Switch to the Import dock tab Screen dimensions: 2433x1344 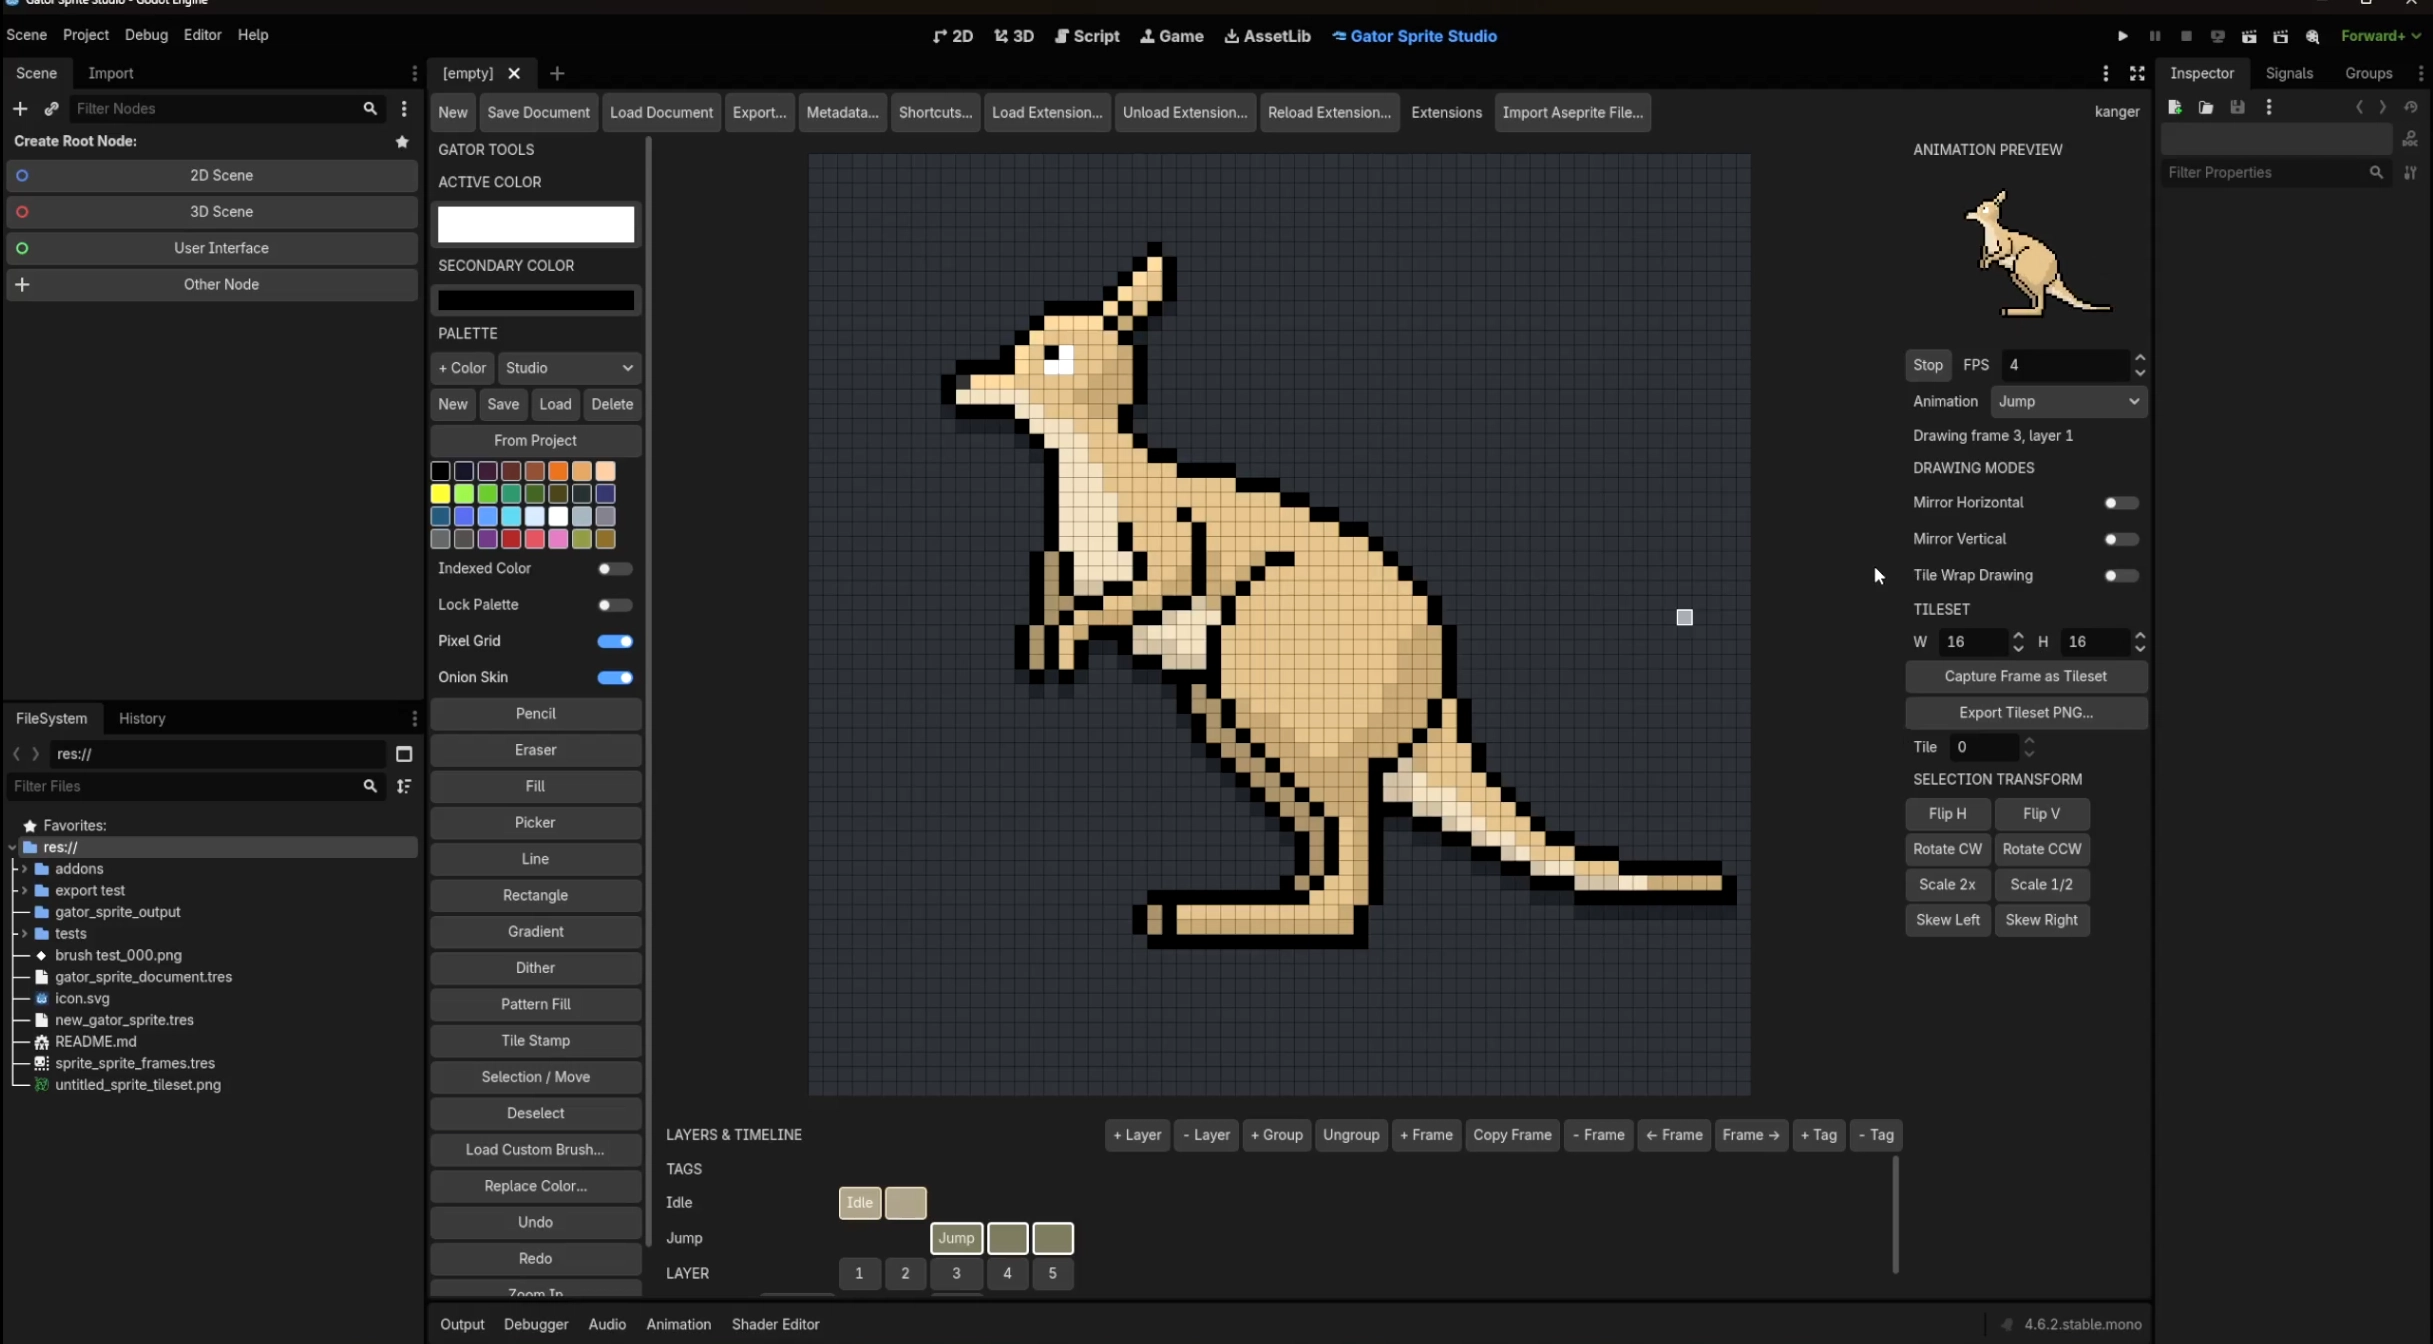[x=110, y=73]
